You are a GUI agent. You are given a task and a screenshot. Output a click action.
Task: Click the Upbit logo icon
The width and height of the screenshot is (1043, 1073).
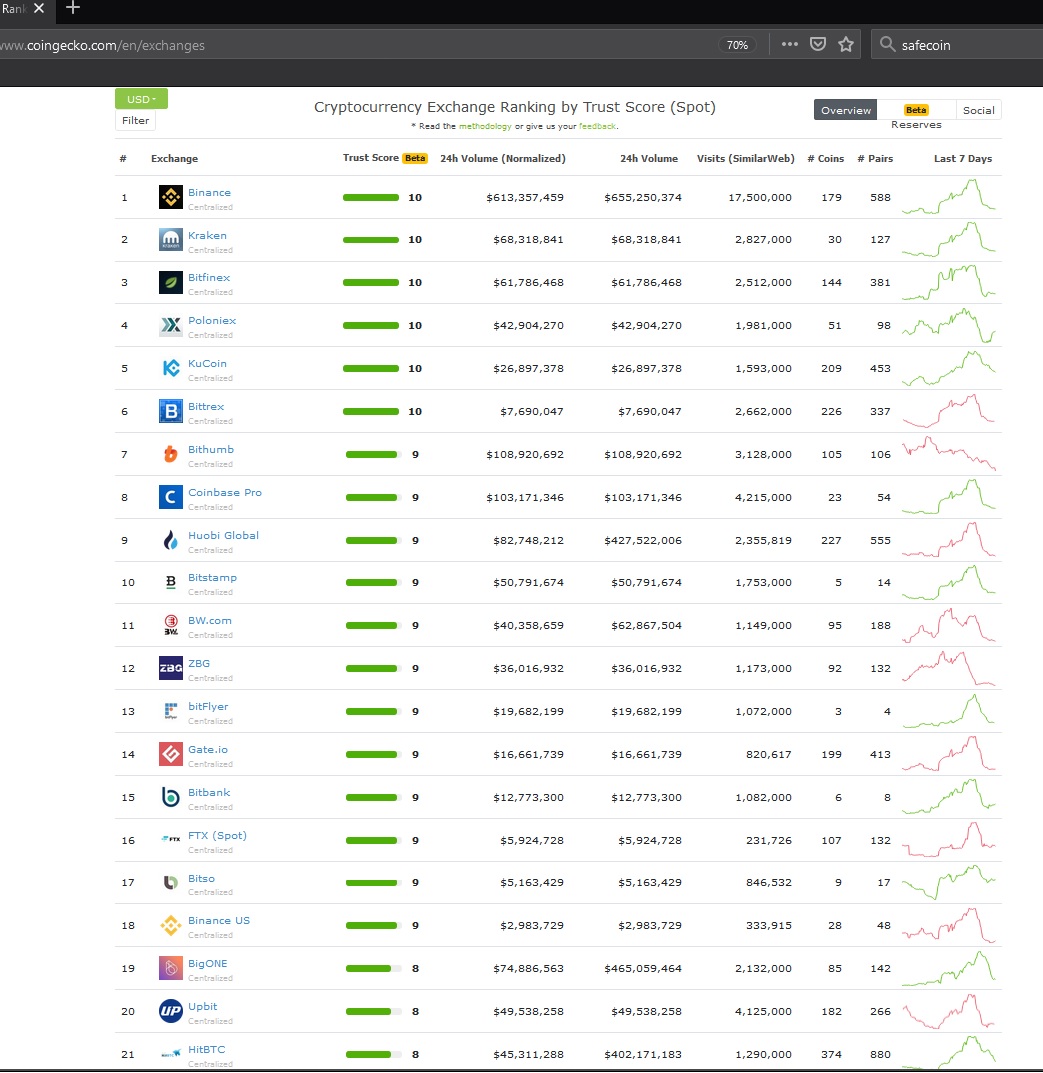170,1011
